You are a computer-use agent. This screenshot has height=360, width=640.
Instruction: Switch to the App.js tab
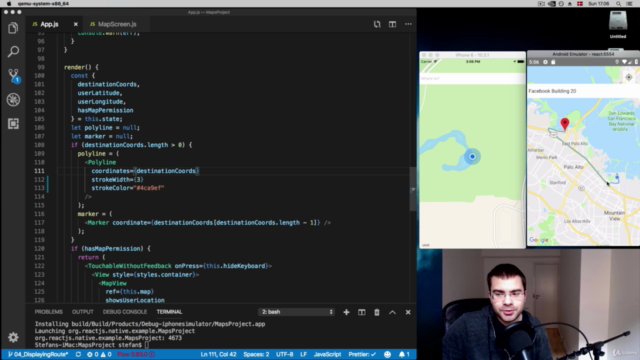point(49,24)
